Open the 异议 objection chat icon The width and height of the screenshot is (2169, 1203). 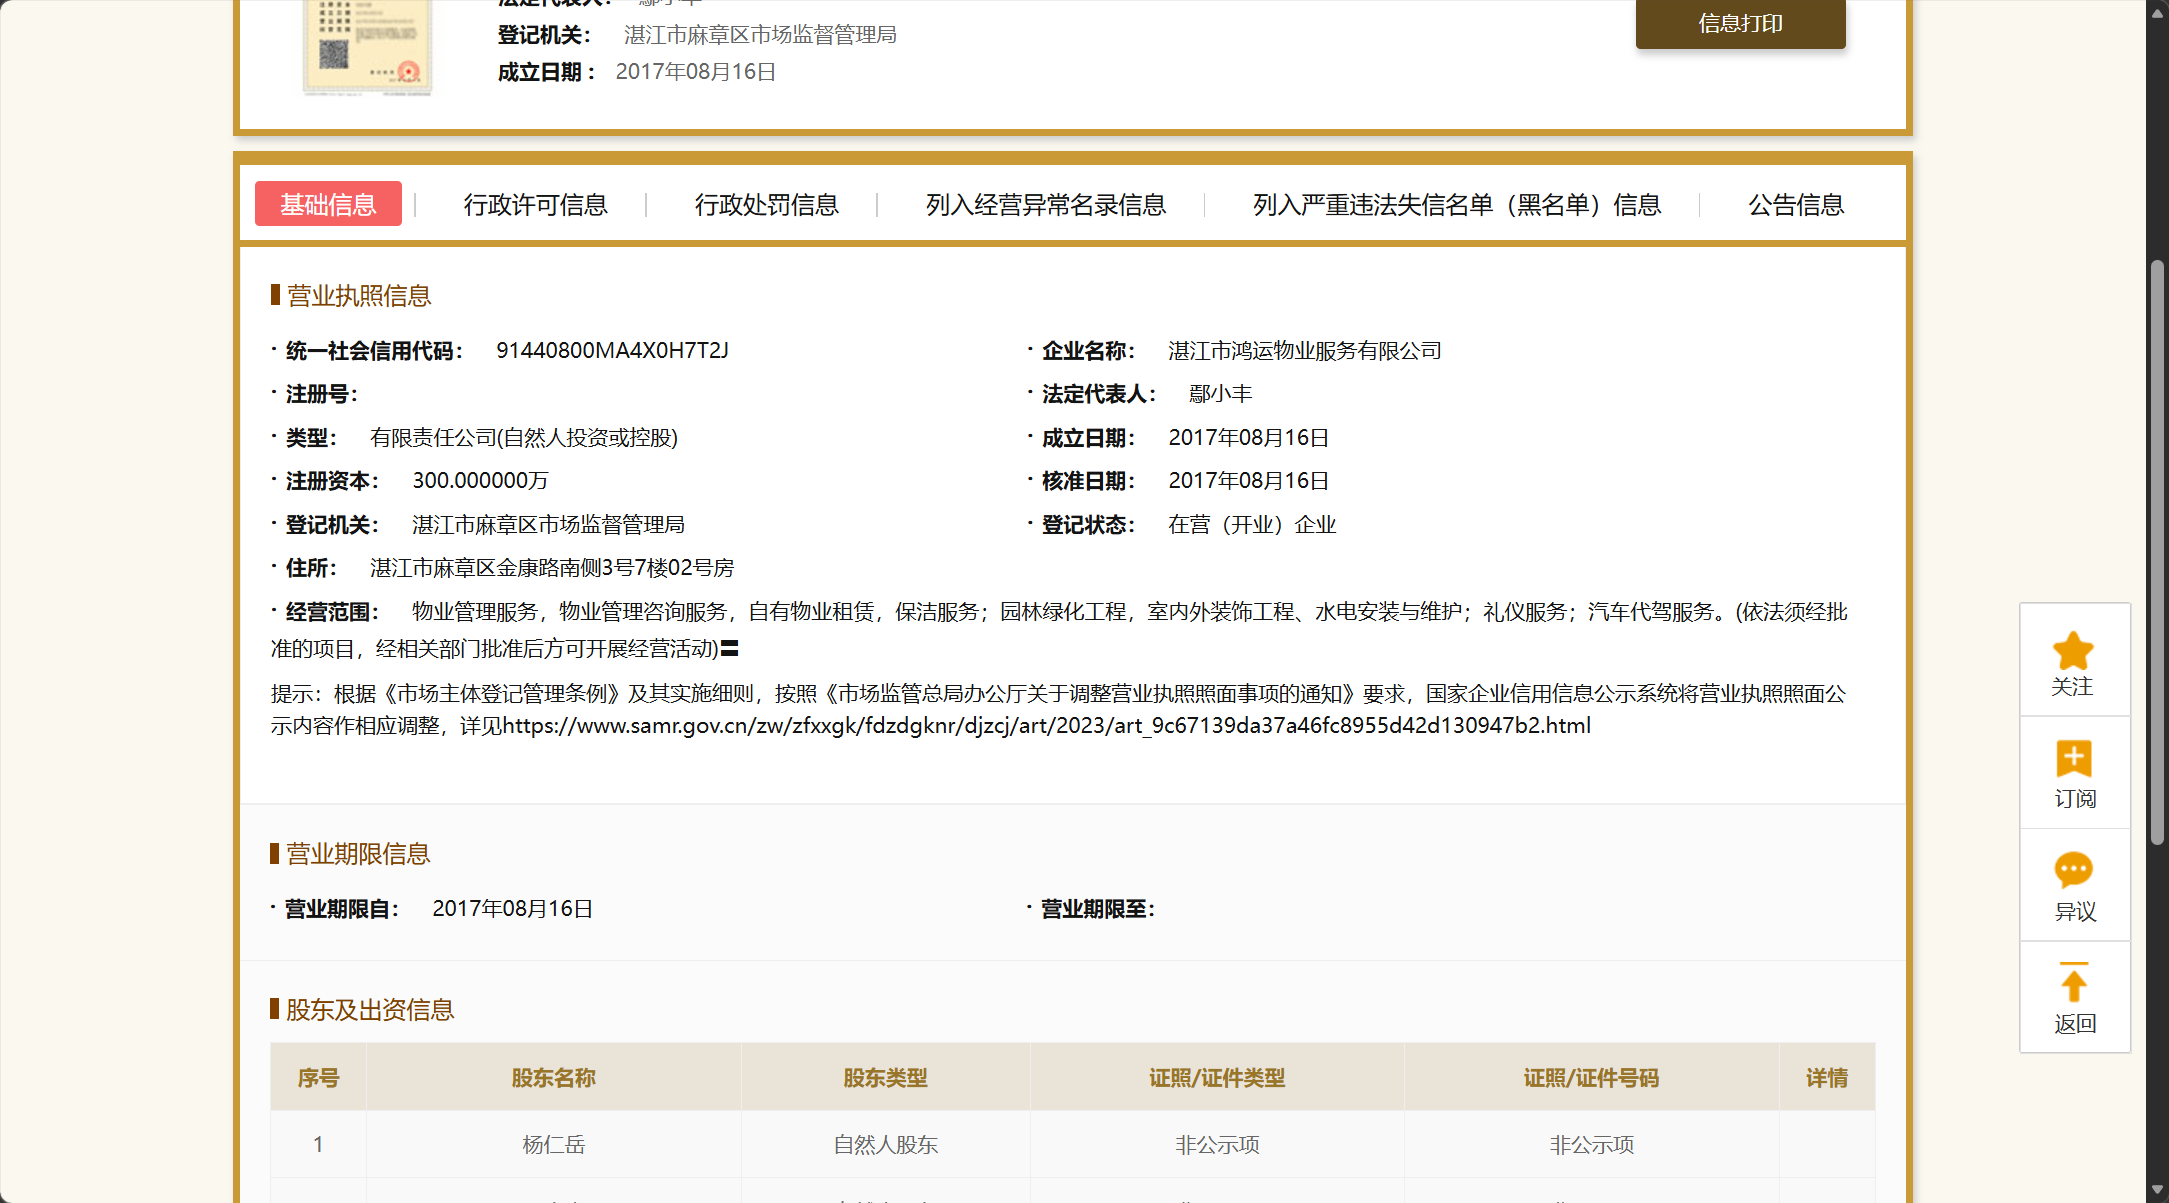pyautogui.click(x=2073, y=870)
